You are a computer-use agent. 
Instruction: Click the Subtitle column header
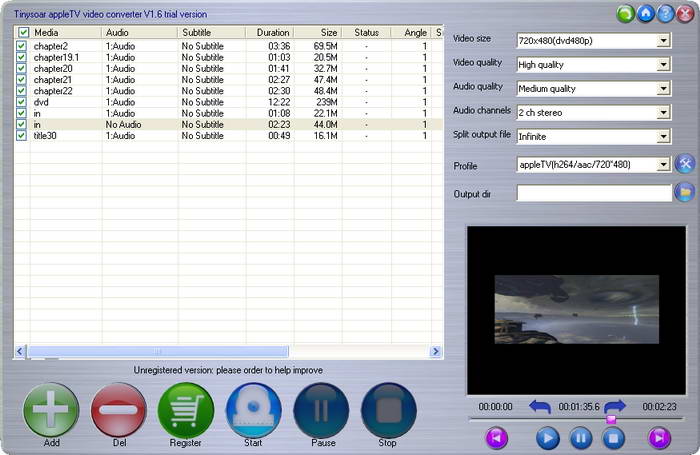click(212, 32)
